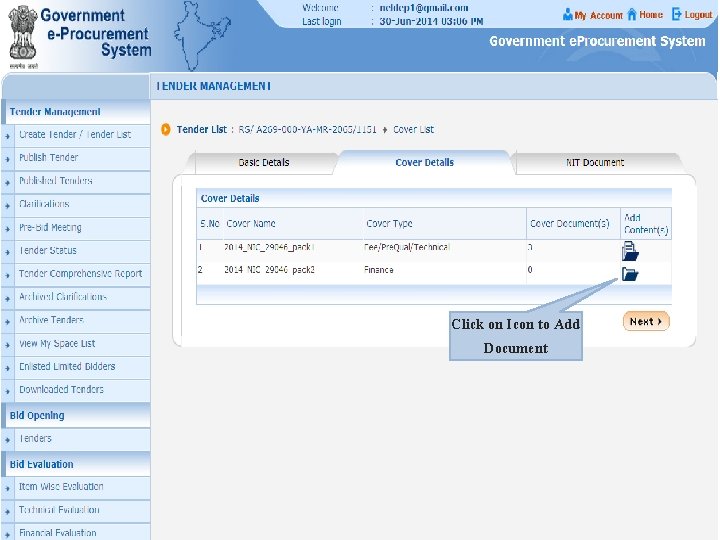Viewport: 720px width, 540px height.
Task: Click the My Account person icon
Action: click(568, 15)
